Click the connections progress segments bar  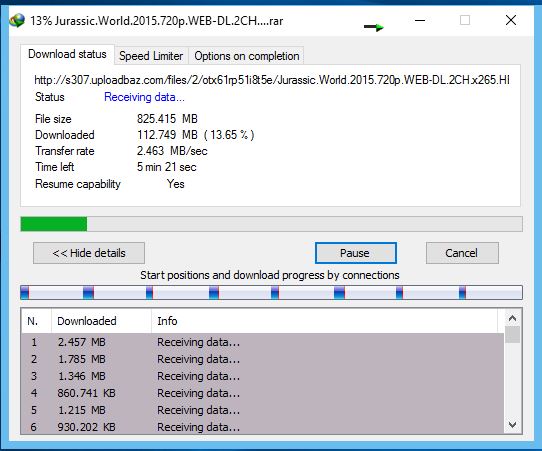pyautogui.click(x=271, y=292)
